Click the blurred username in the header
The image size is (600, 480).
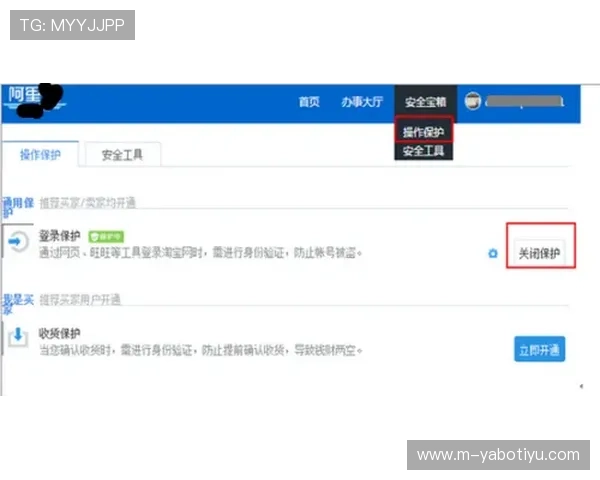(524, 102)
